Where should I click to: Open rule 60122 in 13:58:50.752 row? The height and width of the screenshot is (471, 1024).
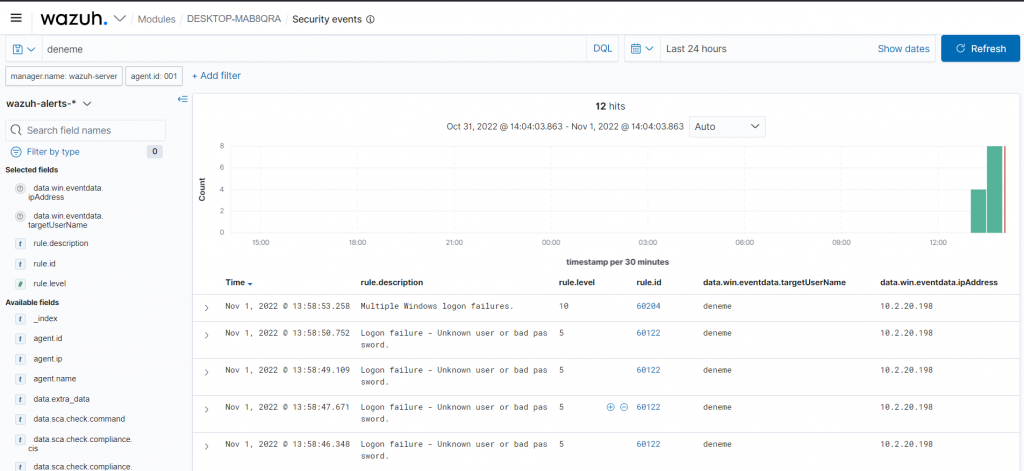coord(648,333)
